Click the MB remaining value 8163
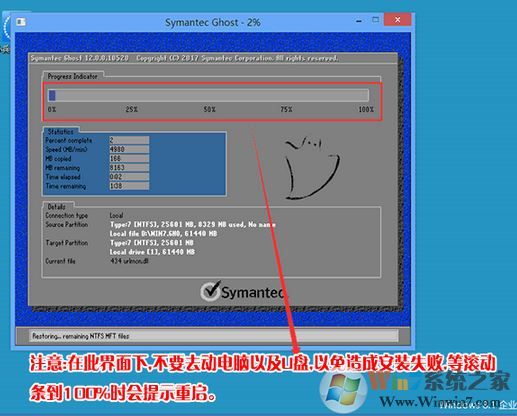This screenshot has width=517, height=416. pos(129,167)
